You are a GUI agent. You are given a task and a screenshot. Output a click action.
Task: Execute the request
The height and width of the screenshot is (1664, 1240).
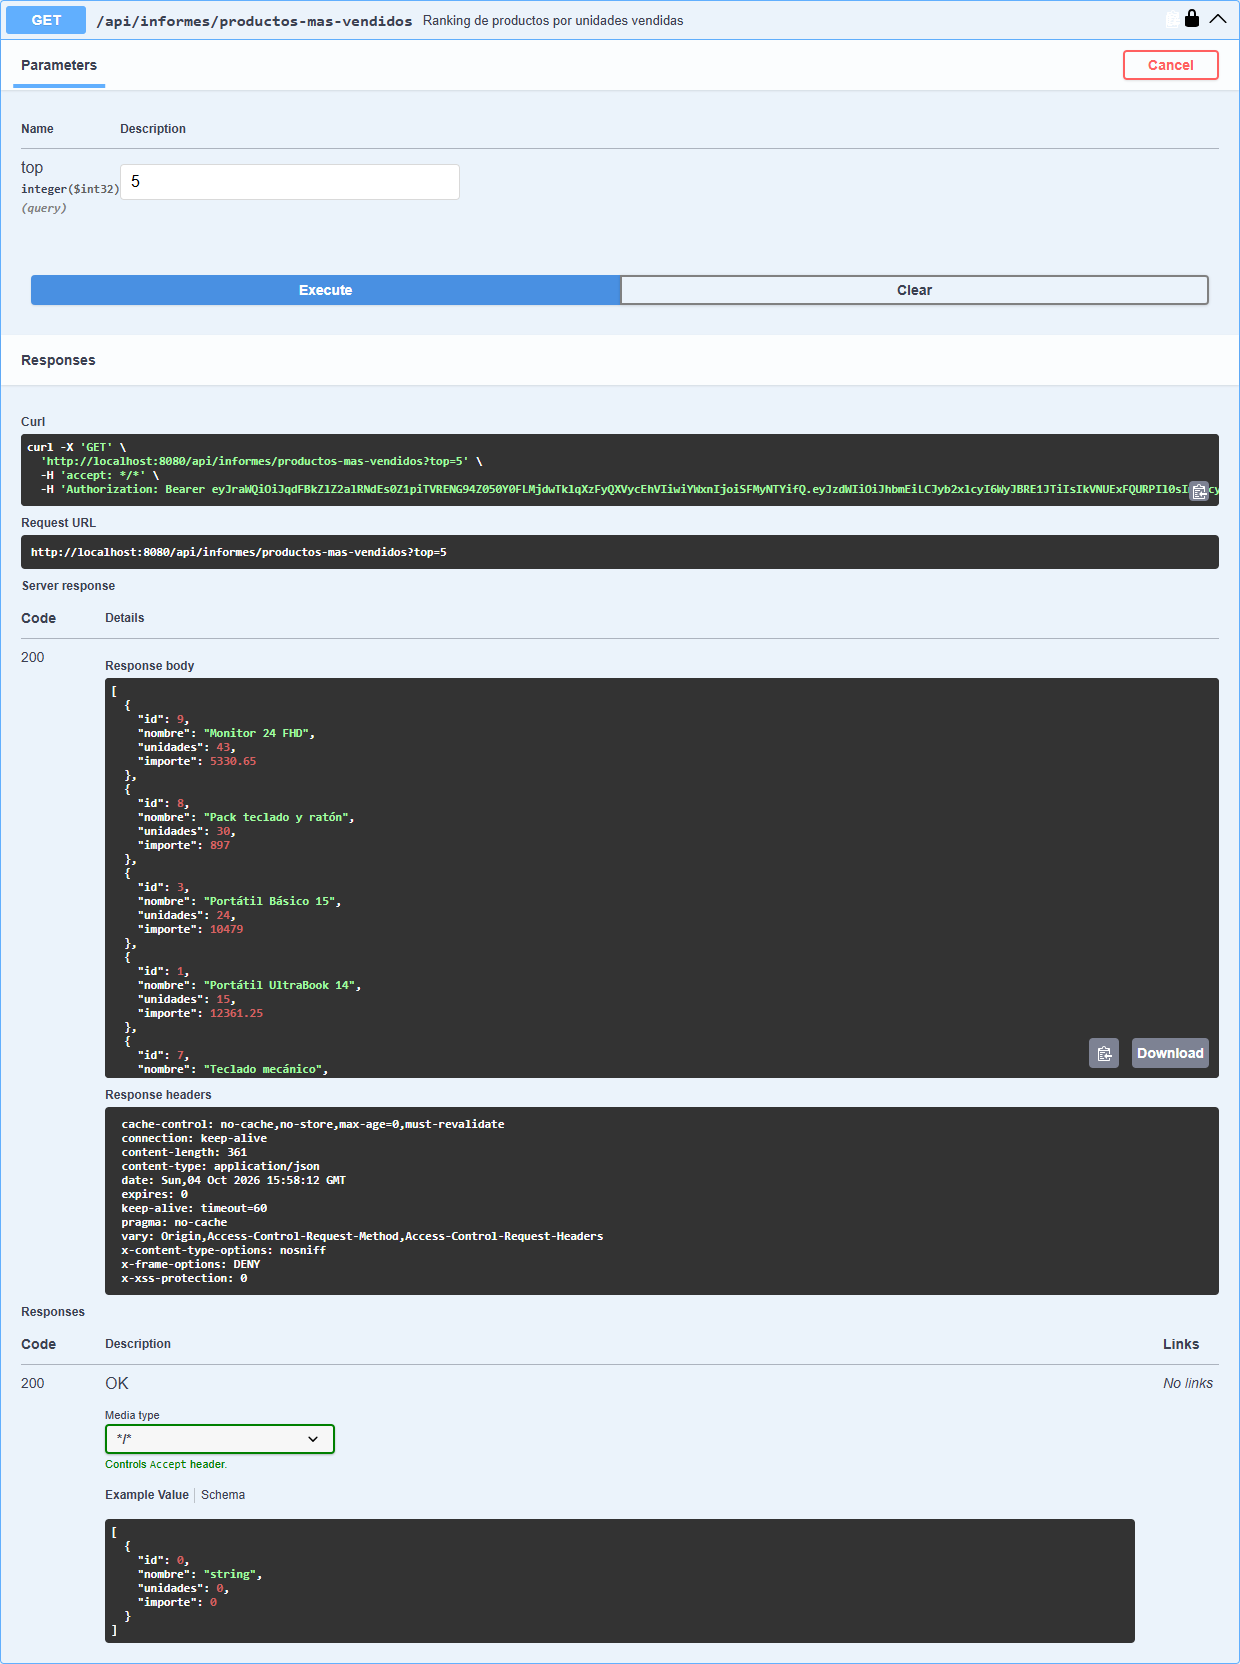(x=326, y=290)
